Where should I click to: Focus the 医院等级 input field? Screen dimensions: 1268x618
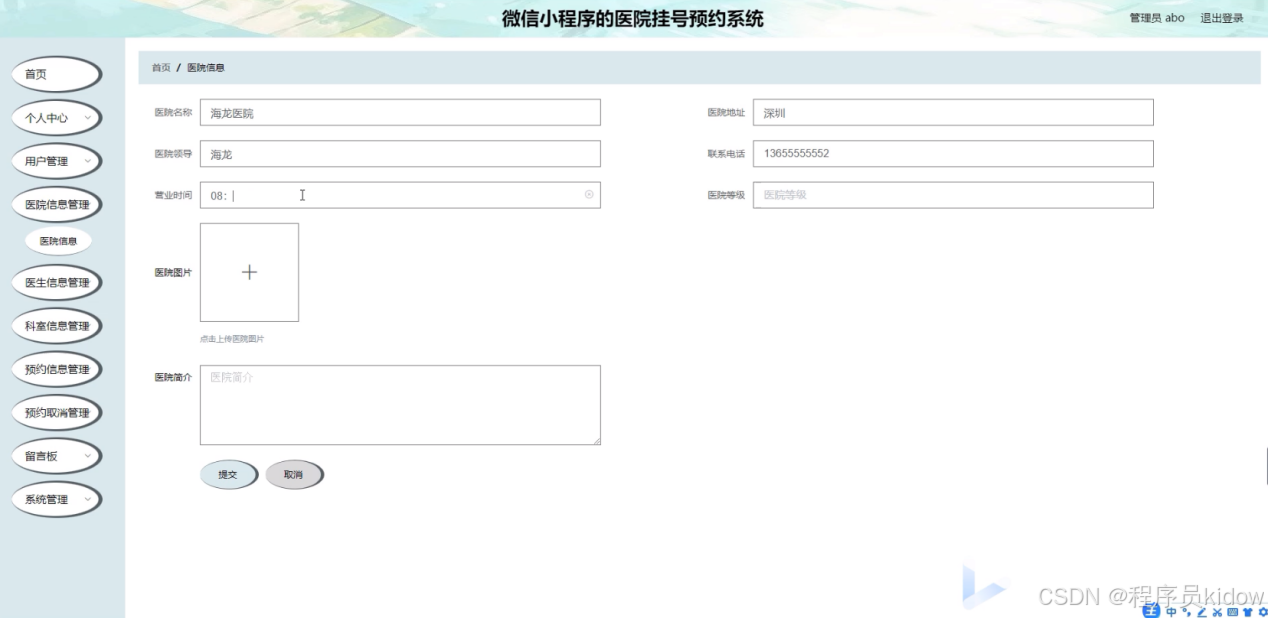click(953, 195)
